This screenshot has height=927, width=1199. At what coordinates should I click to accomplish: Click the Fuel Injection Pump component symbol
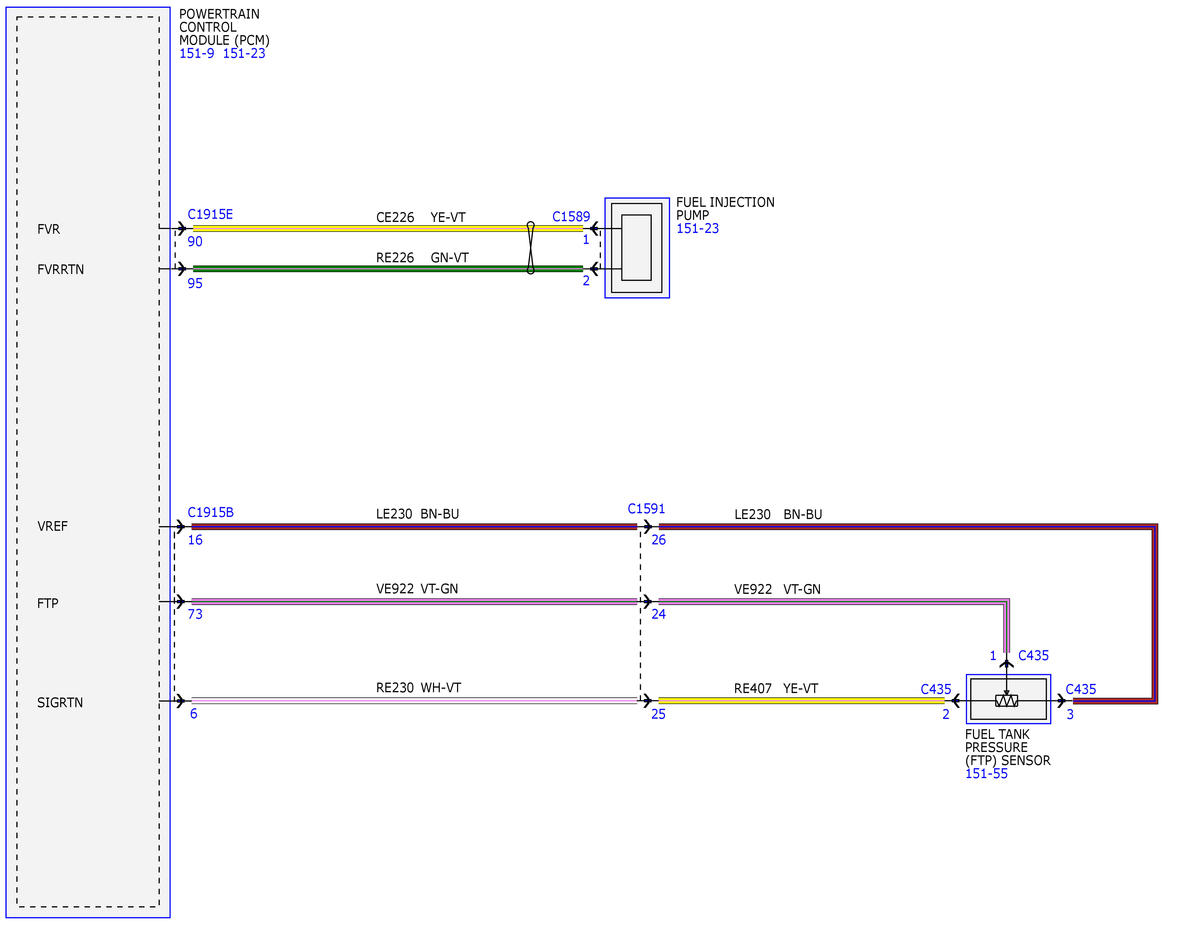click(x=637, y=248)
